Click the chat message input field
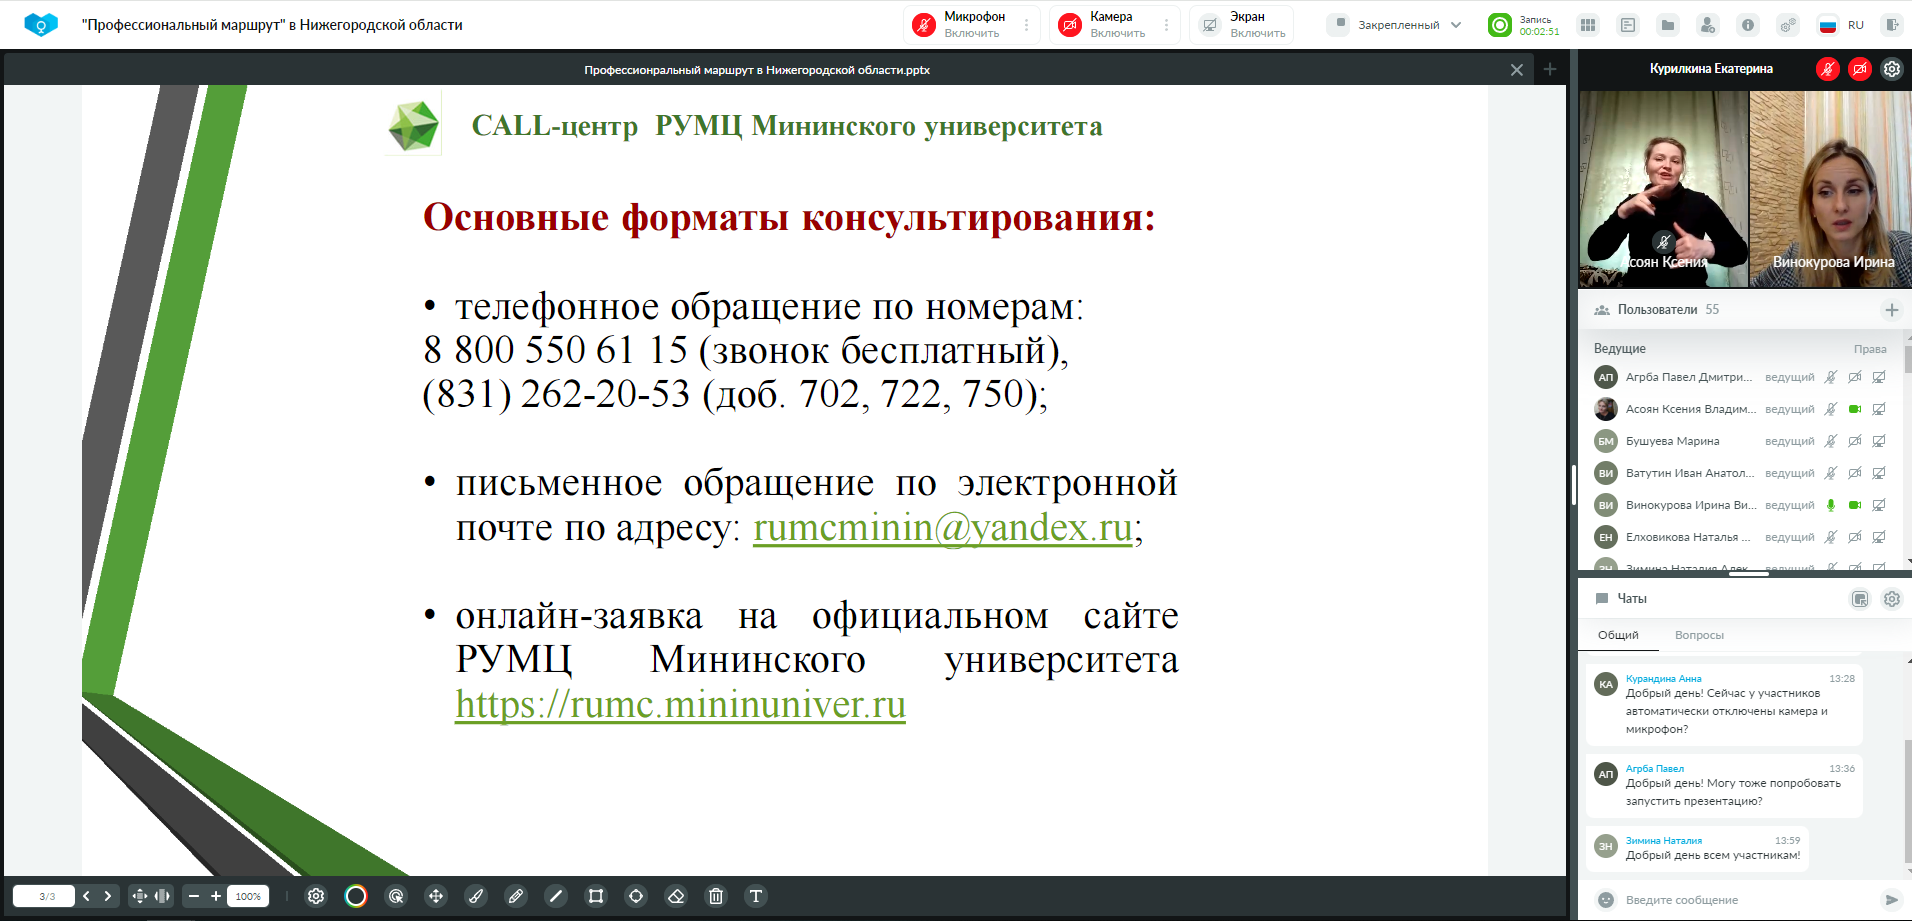Viewport: 1912px width, 921px height. click(1740, 900)
